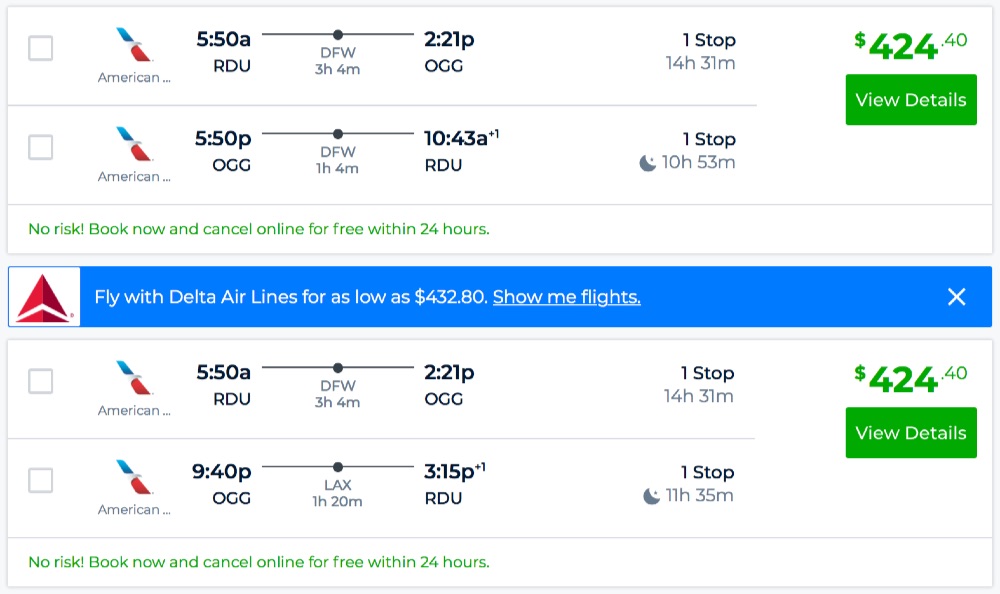Click American logo on first 5:50a flight
Image resolution: width=1000 pixels, height=594 pixels.
(134, 45)
